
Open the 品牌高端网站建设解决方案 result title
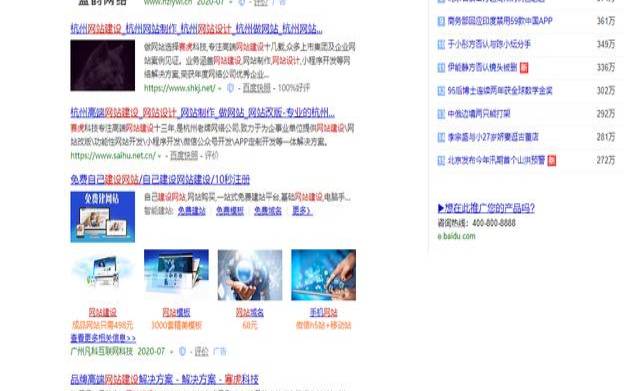click(x=164, y=379)
